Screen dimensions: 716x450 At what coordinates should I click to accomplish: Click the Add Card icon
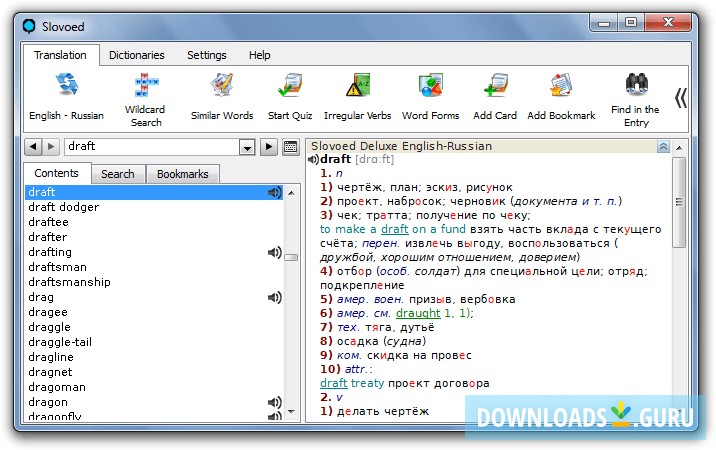(495, 85)
